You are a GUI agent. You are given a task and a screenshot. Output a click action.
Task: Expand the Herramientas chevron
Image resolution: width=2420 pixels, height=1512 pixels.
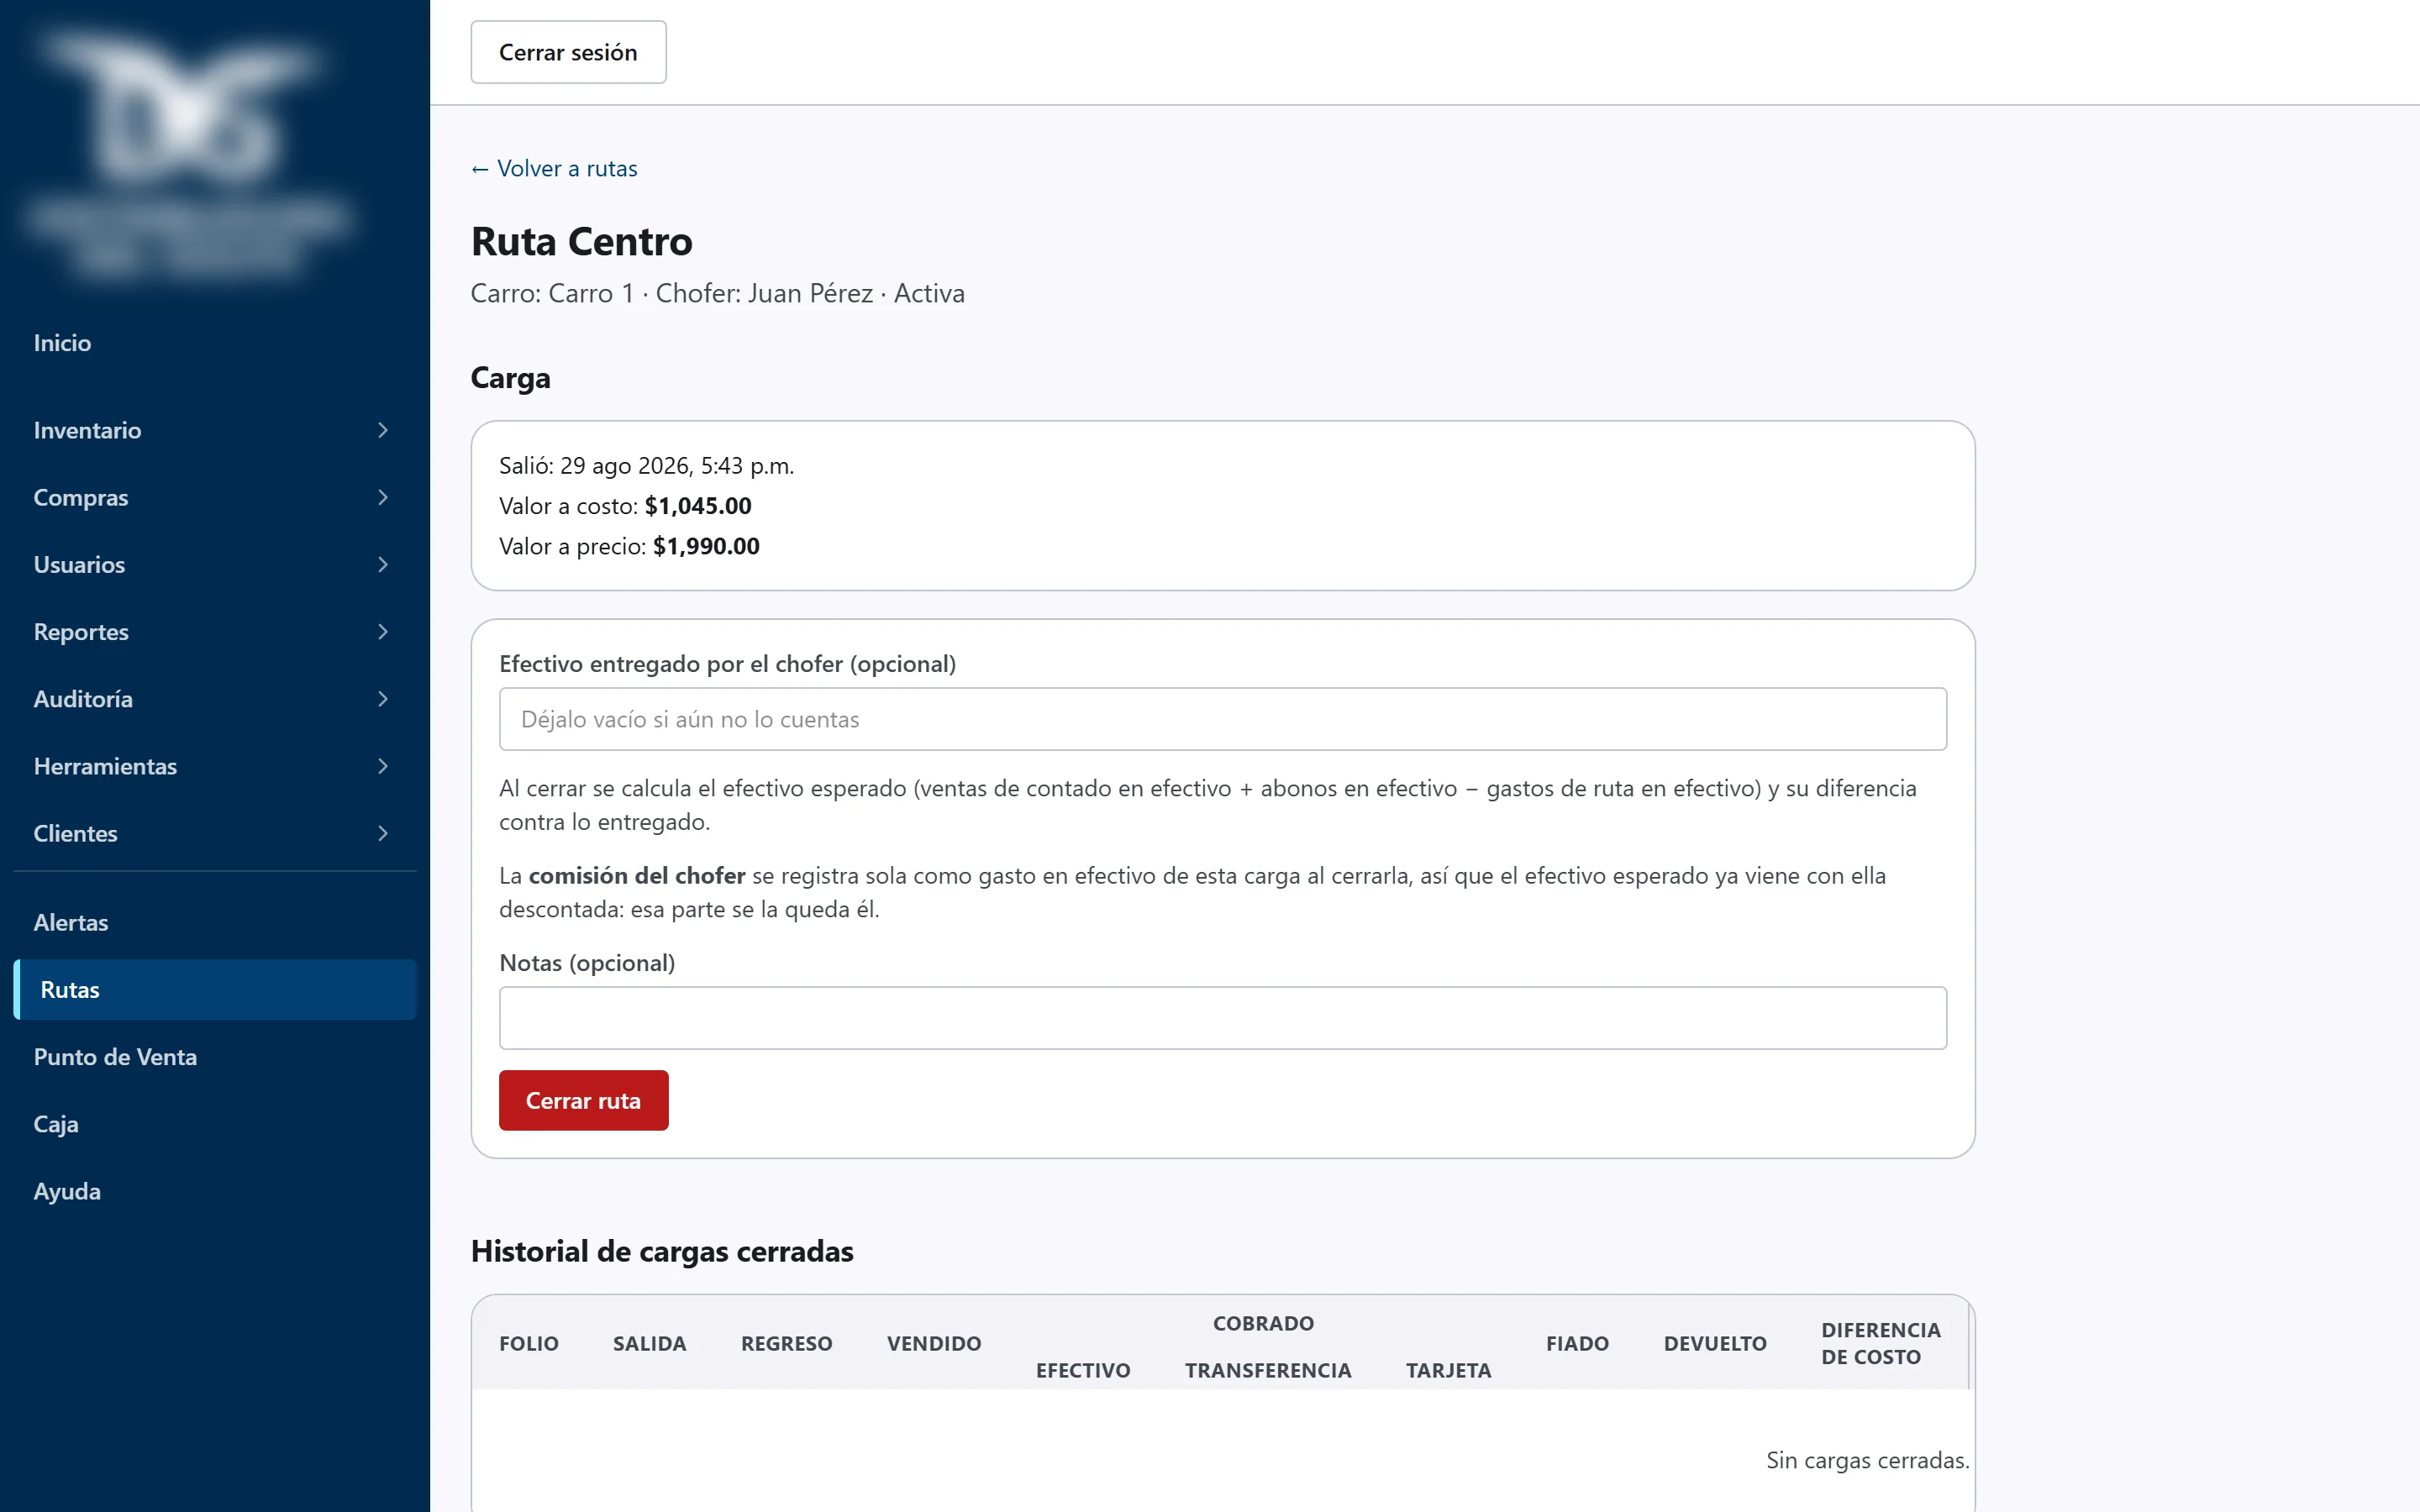pyautogui.click(x=383, y=766)
